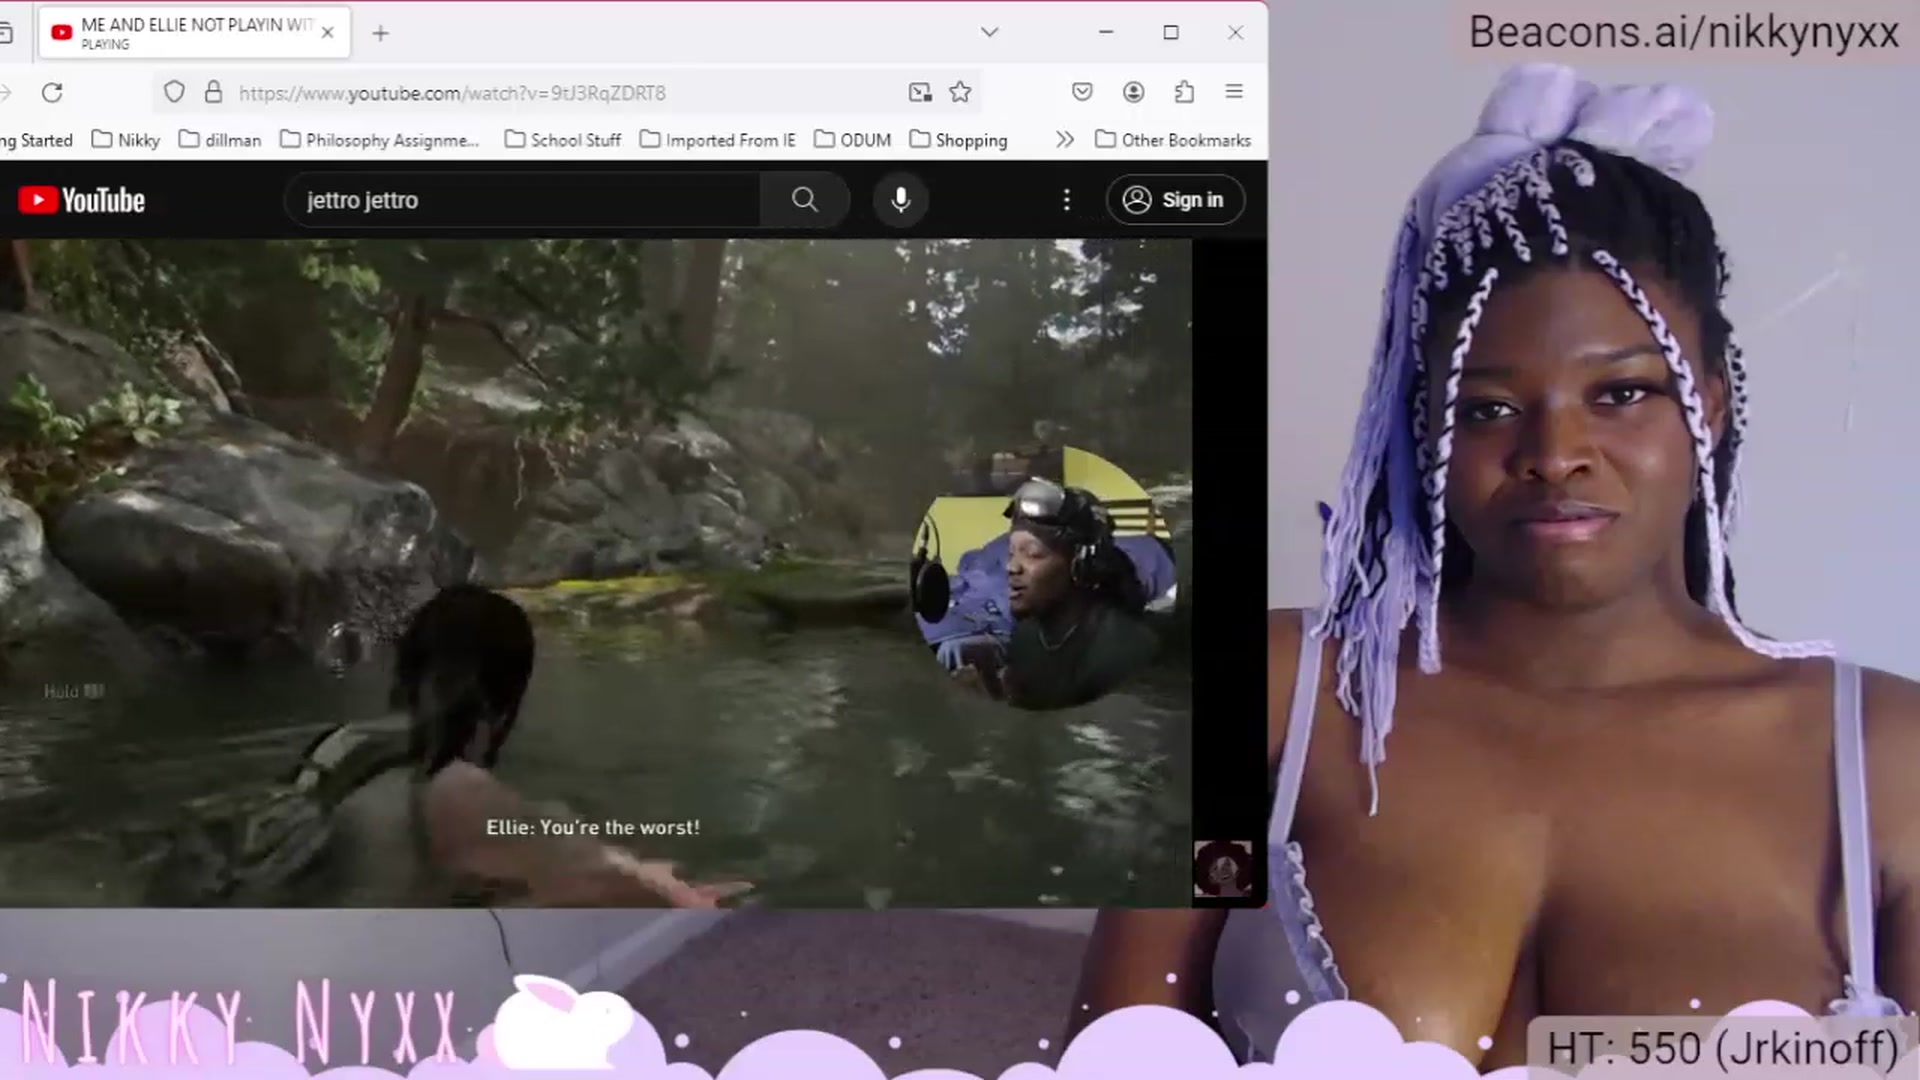The height and width of the screenshot is (1080, 1920).
Task: Toggle picture-in-picture icon in address bar
Action: [x=920, y=93]
